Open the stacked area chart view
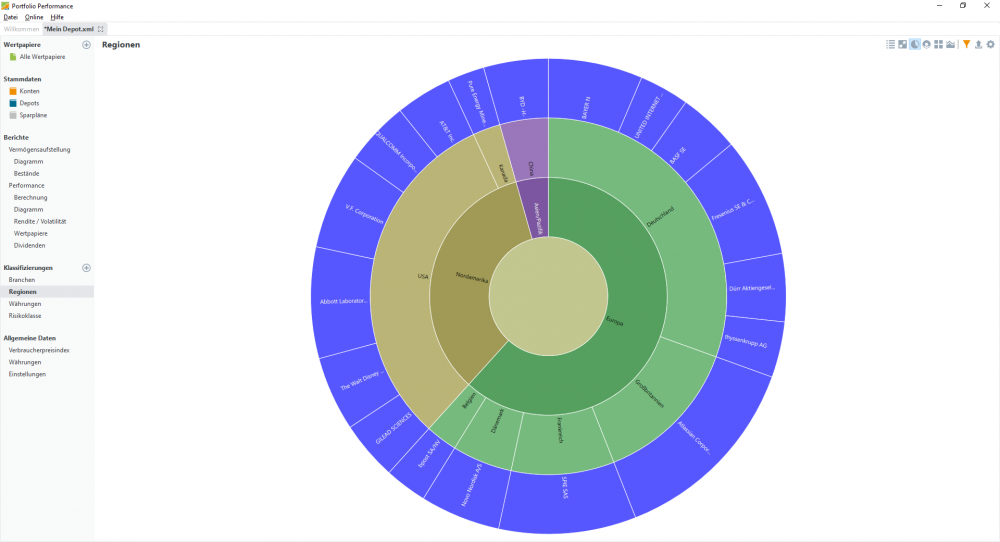Image resolution: width=1000 pixels, height=542 pixels. [x=950, y=45]
